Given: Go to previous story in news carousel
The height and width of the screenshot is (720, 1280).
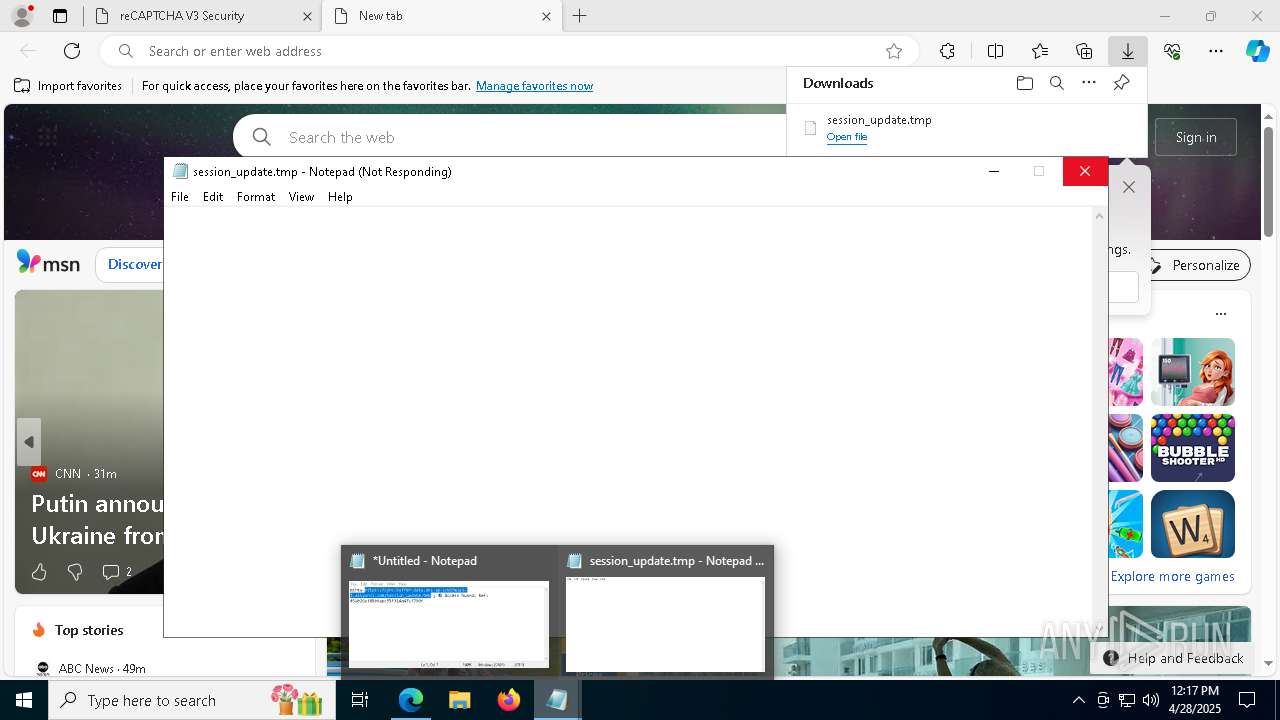Looking at the screenshot, I should coord(29,442).
